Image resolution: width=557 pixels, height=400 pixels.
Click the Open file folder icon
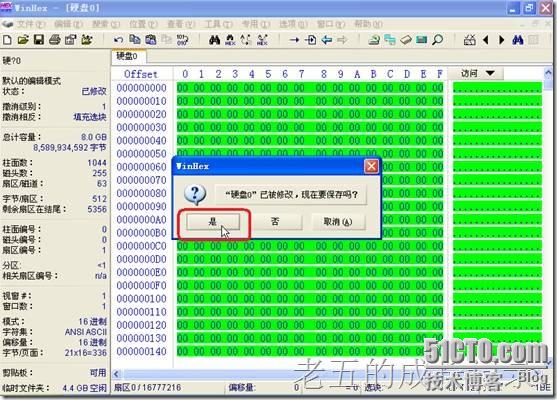coord(23,39)
